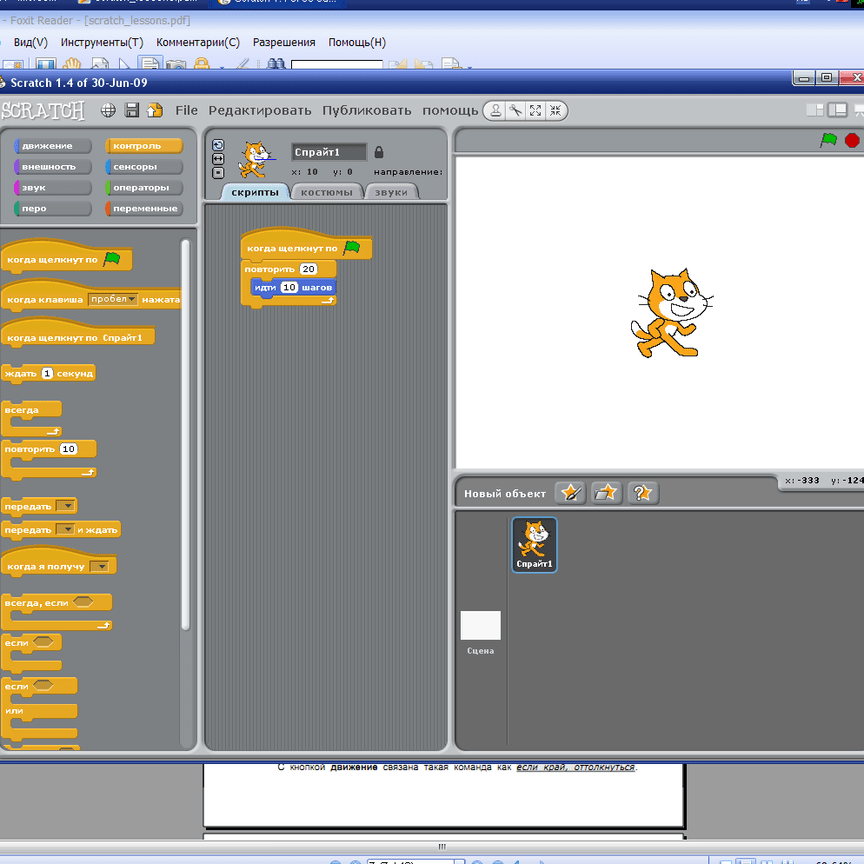Open the движение block category
This screenshot has width=864, height=864.
tap(52, 146)
